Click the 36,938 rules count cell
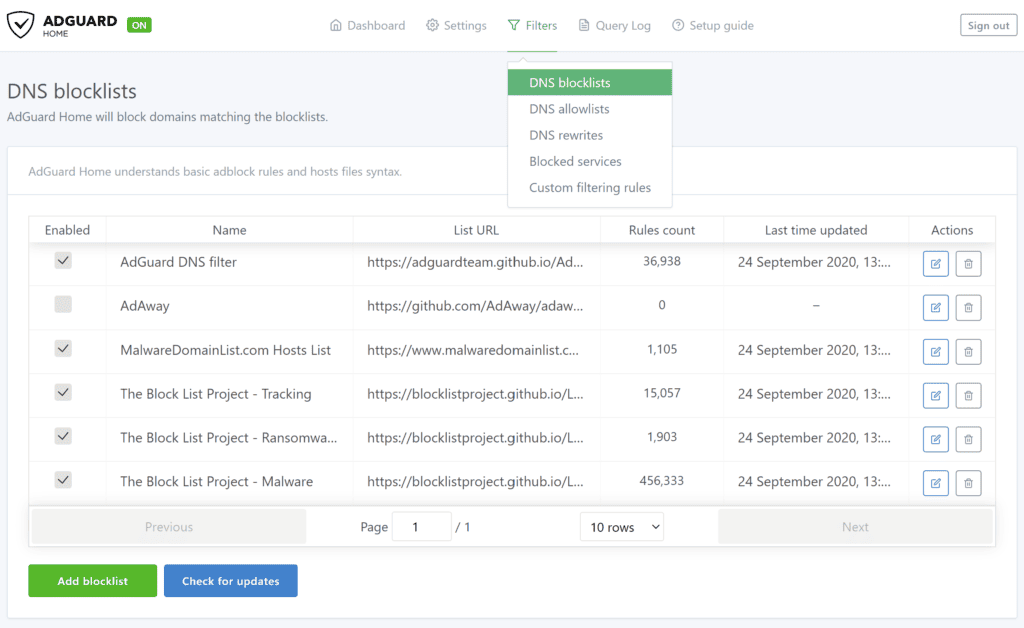 click(x=662, y=261)
